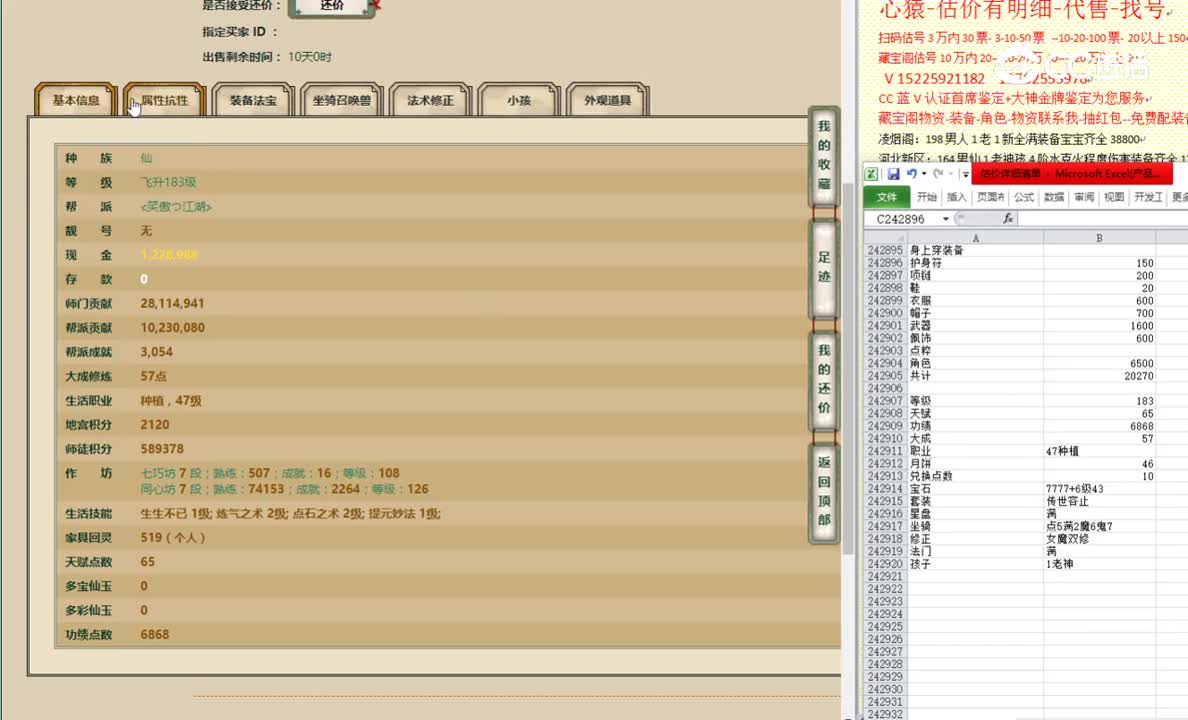The width and height of the screenshot is (1188, 720).
Task: Click the 还价 bargain button
Action: pyautogui.click(x=332, y=6)
